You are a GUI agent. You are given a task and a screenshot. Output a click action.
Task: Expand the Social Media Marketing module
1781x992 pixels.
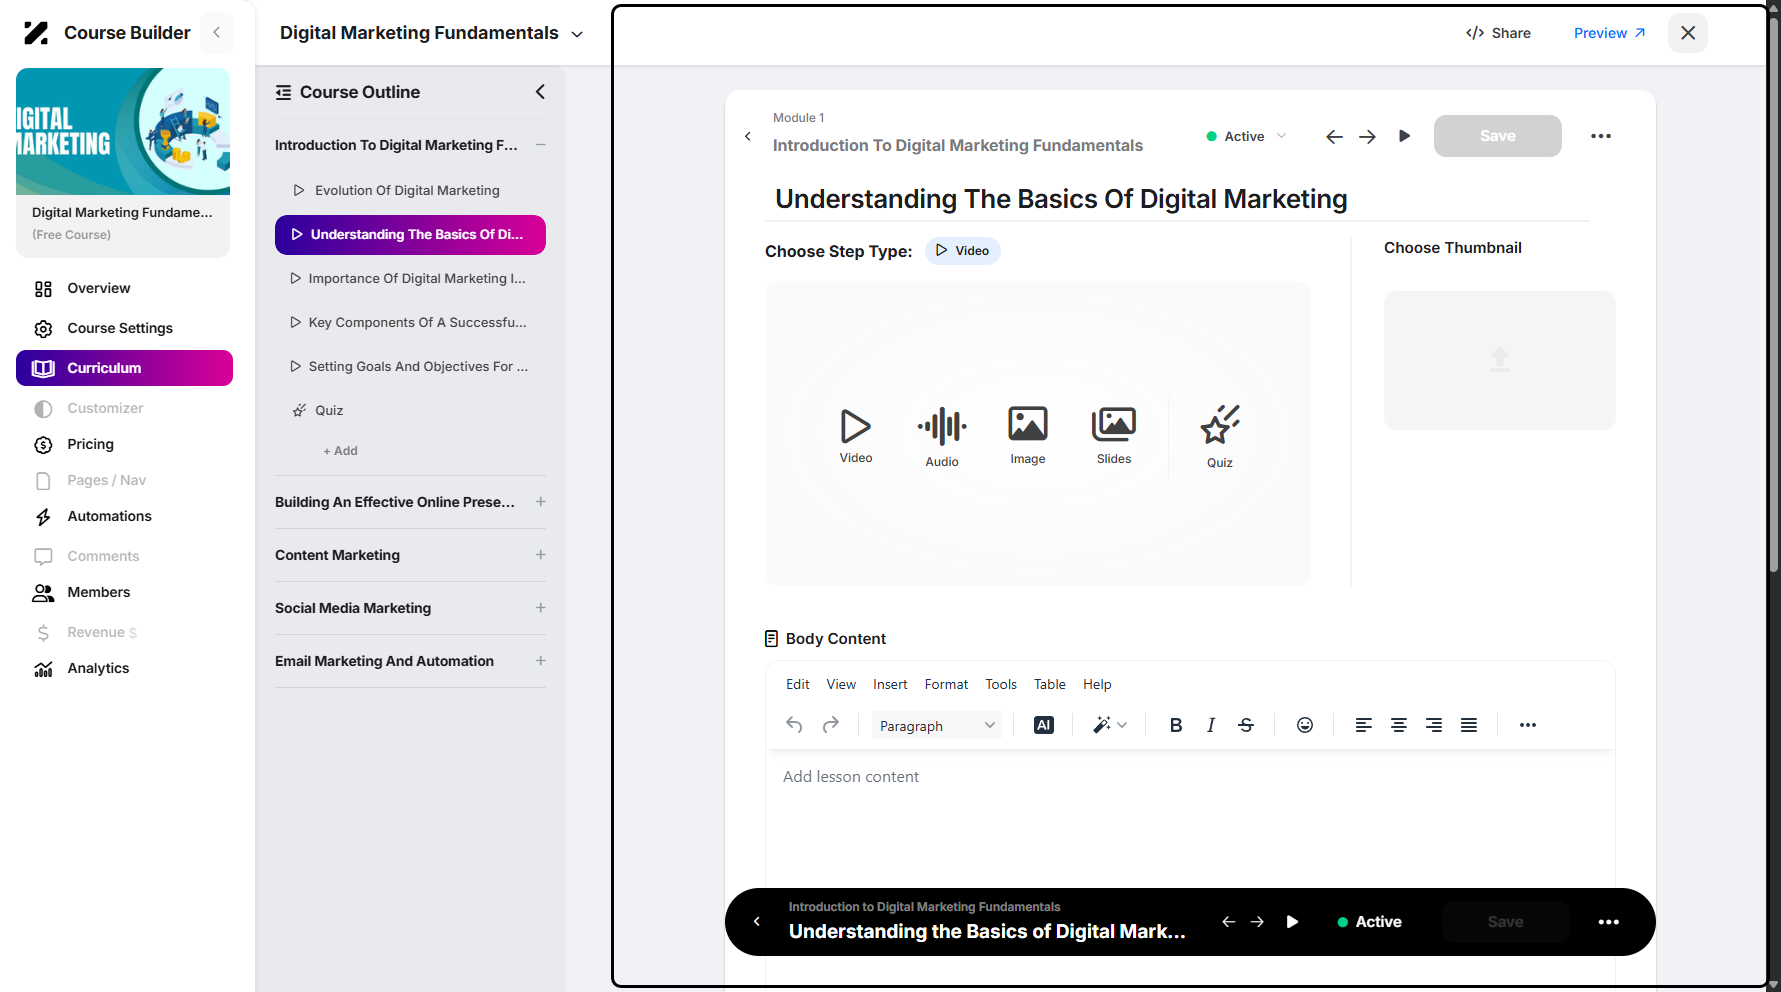540,608
